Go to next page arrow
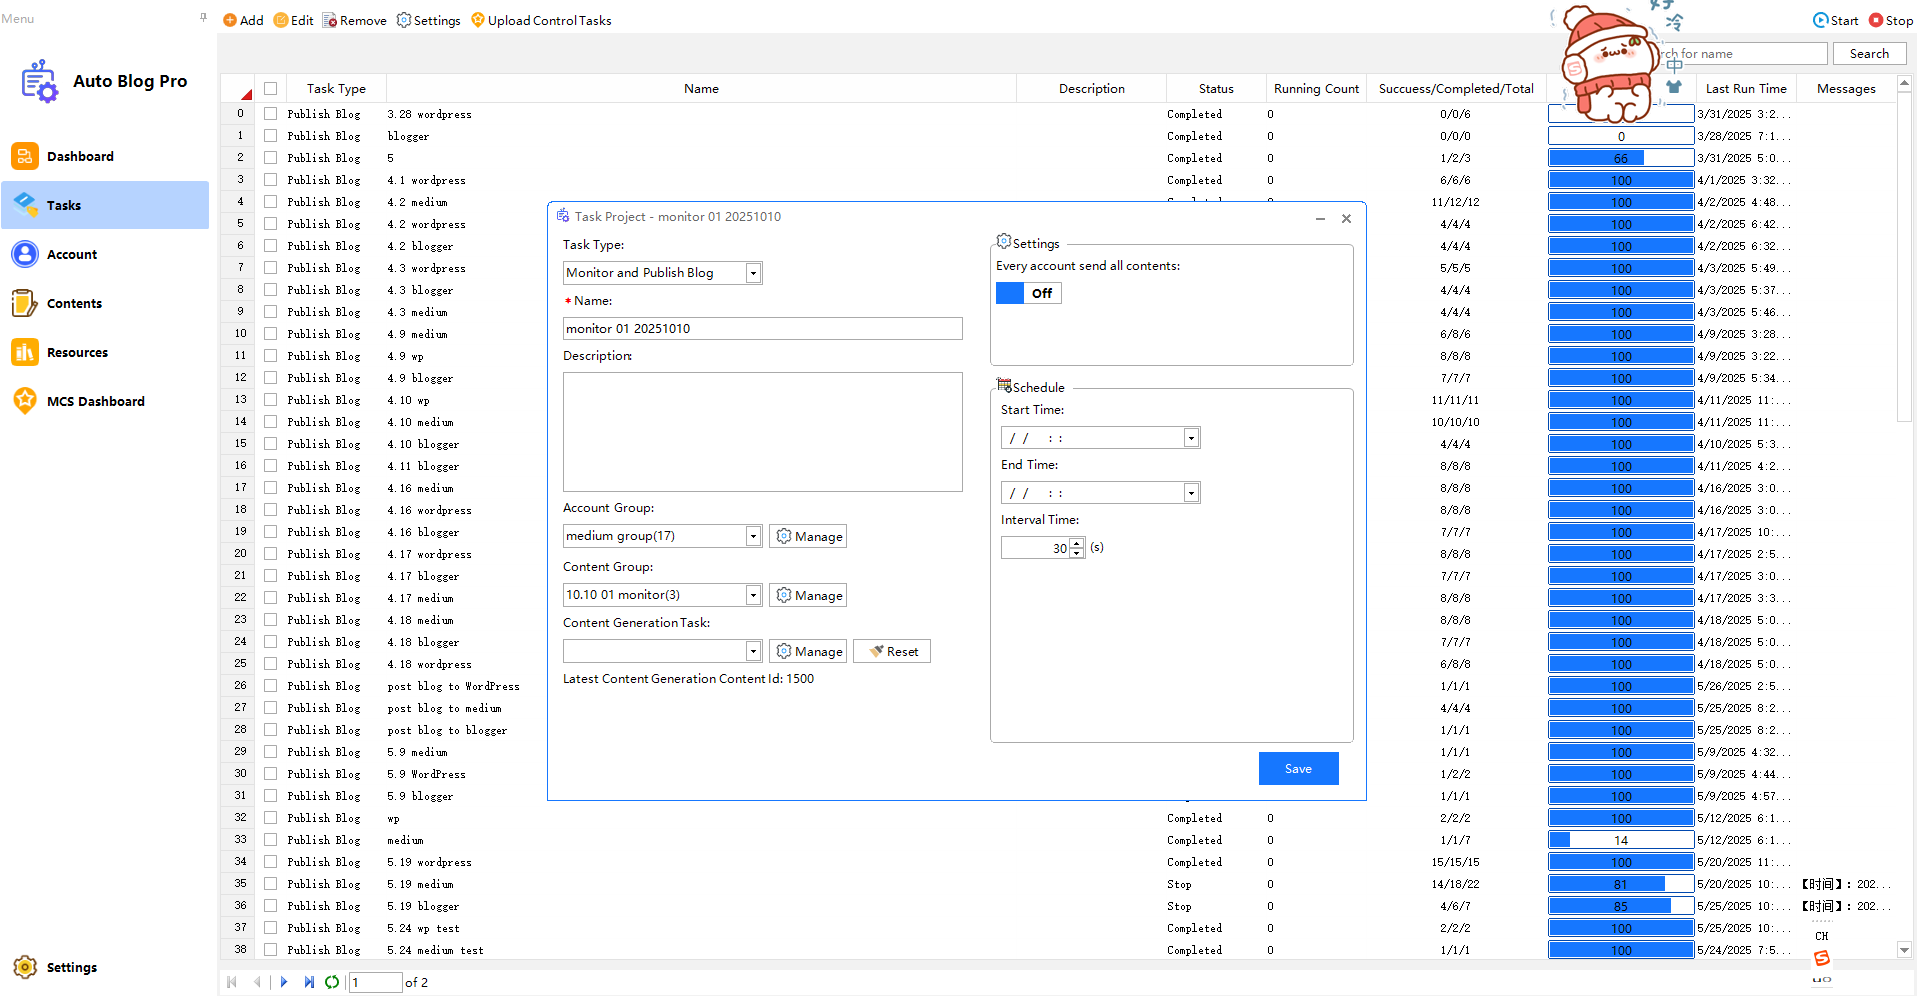 click(x=284, y=982)
